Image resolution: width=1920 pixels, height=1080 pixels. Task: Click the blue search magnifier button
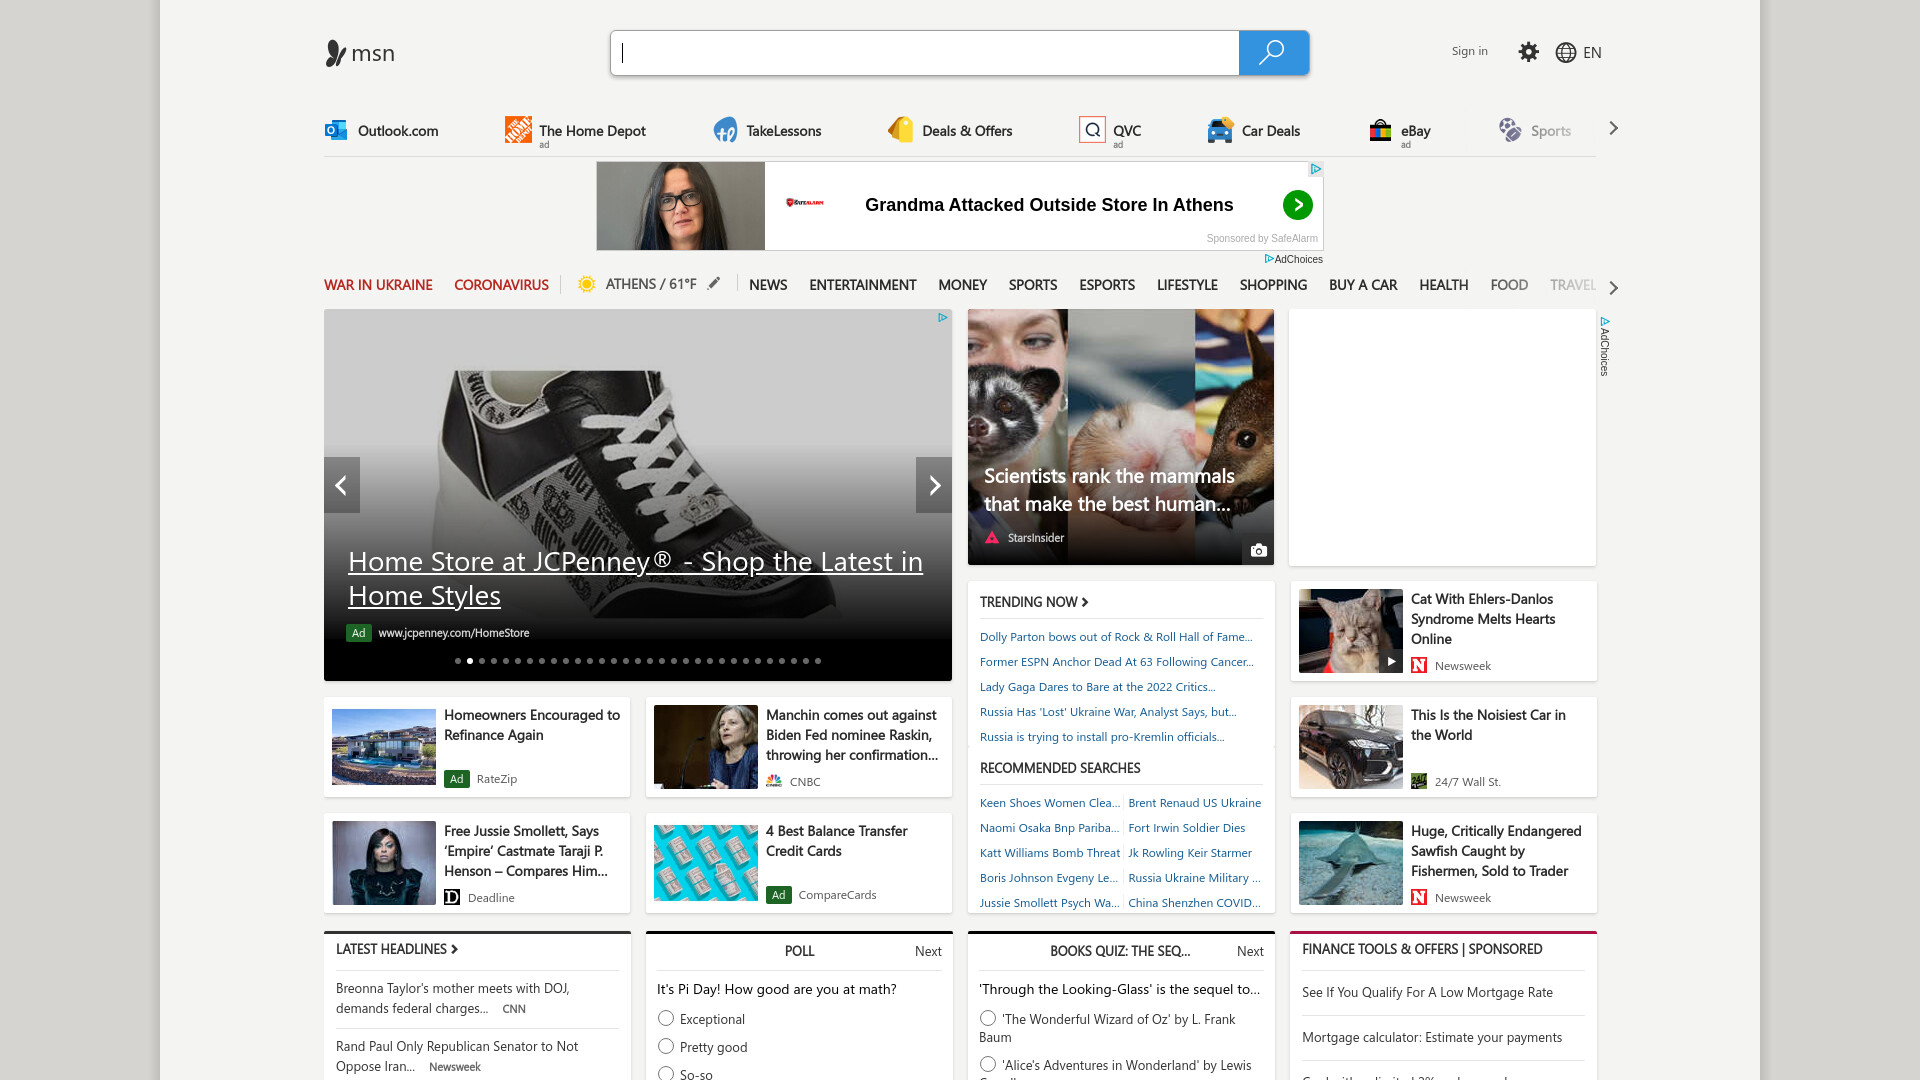1273,53
